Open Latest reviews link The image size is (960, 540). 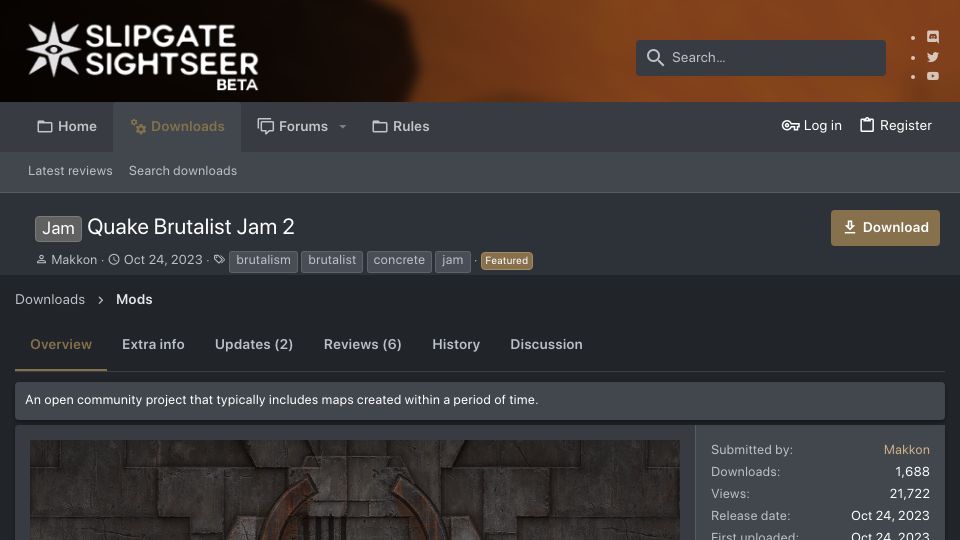[x=70, y=171]
